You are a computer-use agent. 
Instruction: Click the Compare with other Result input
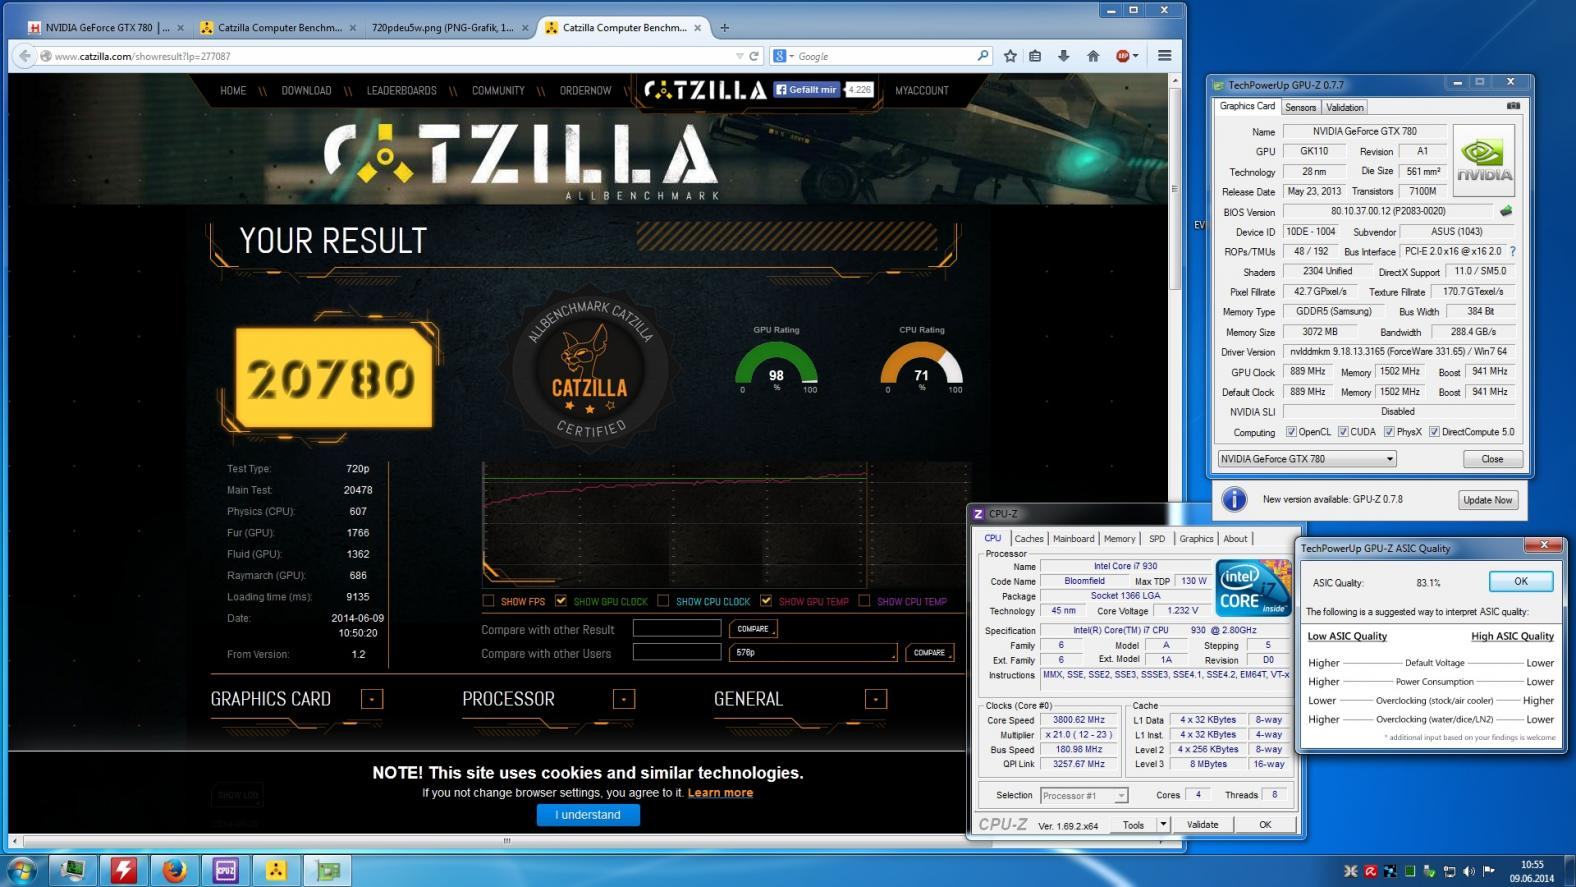[677, 628]
